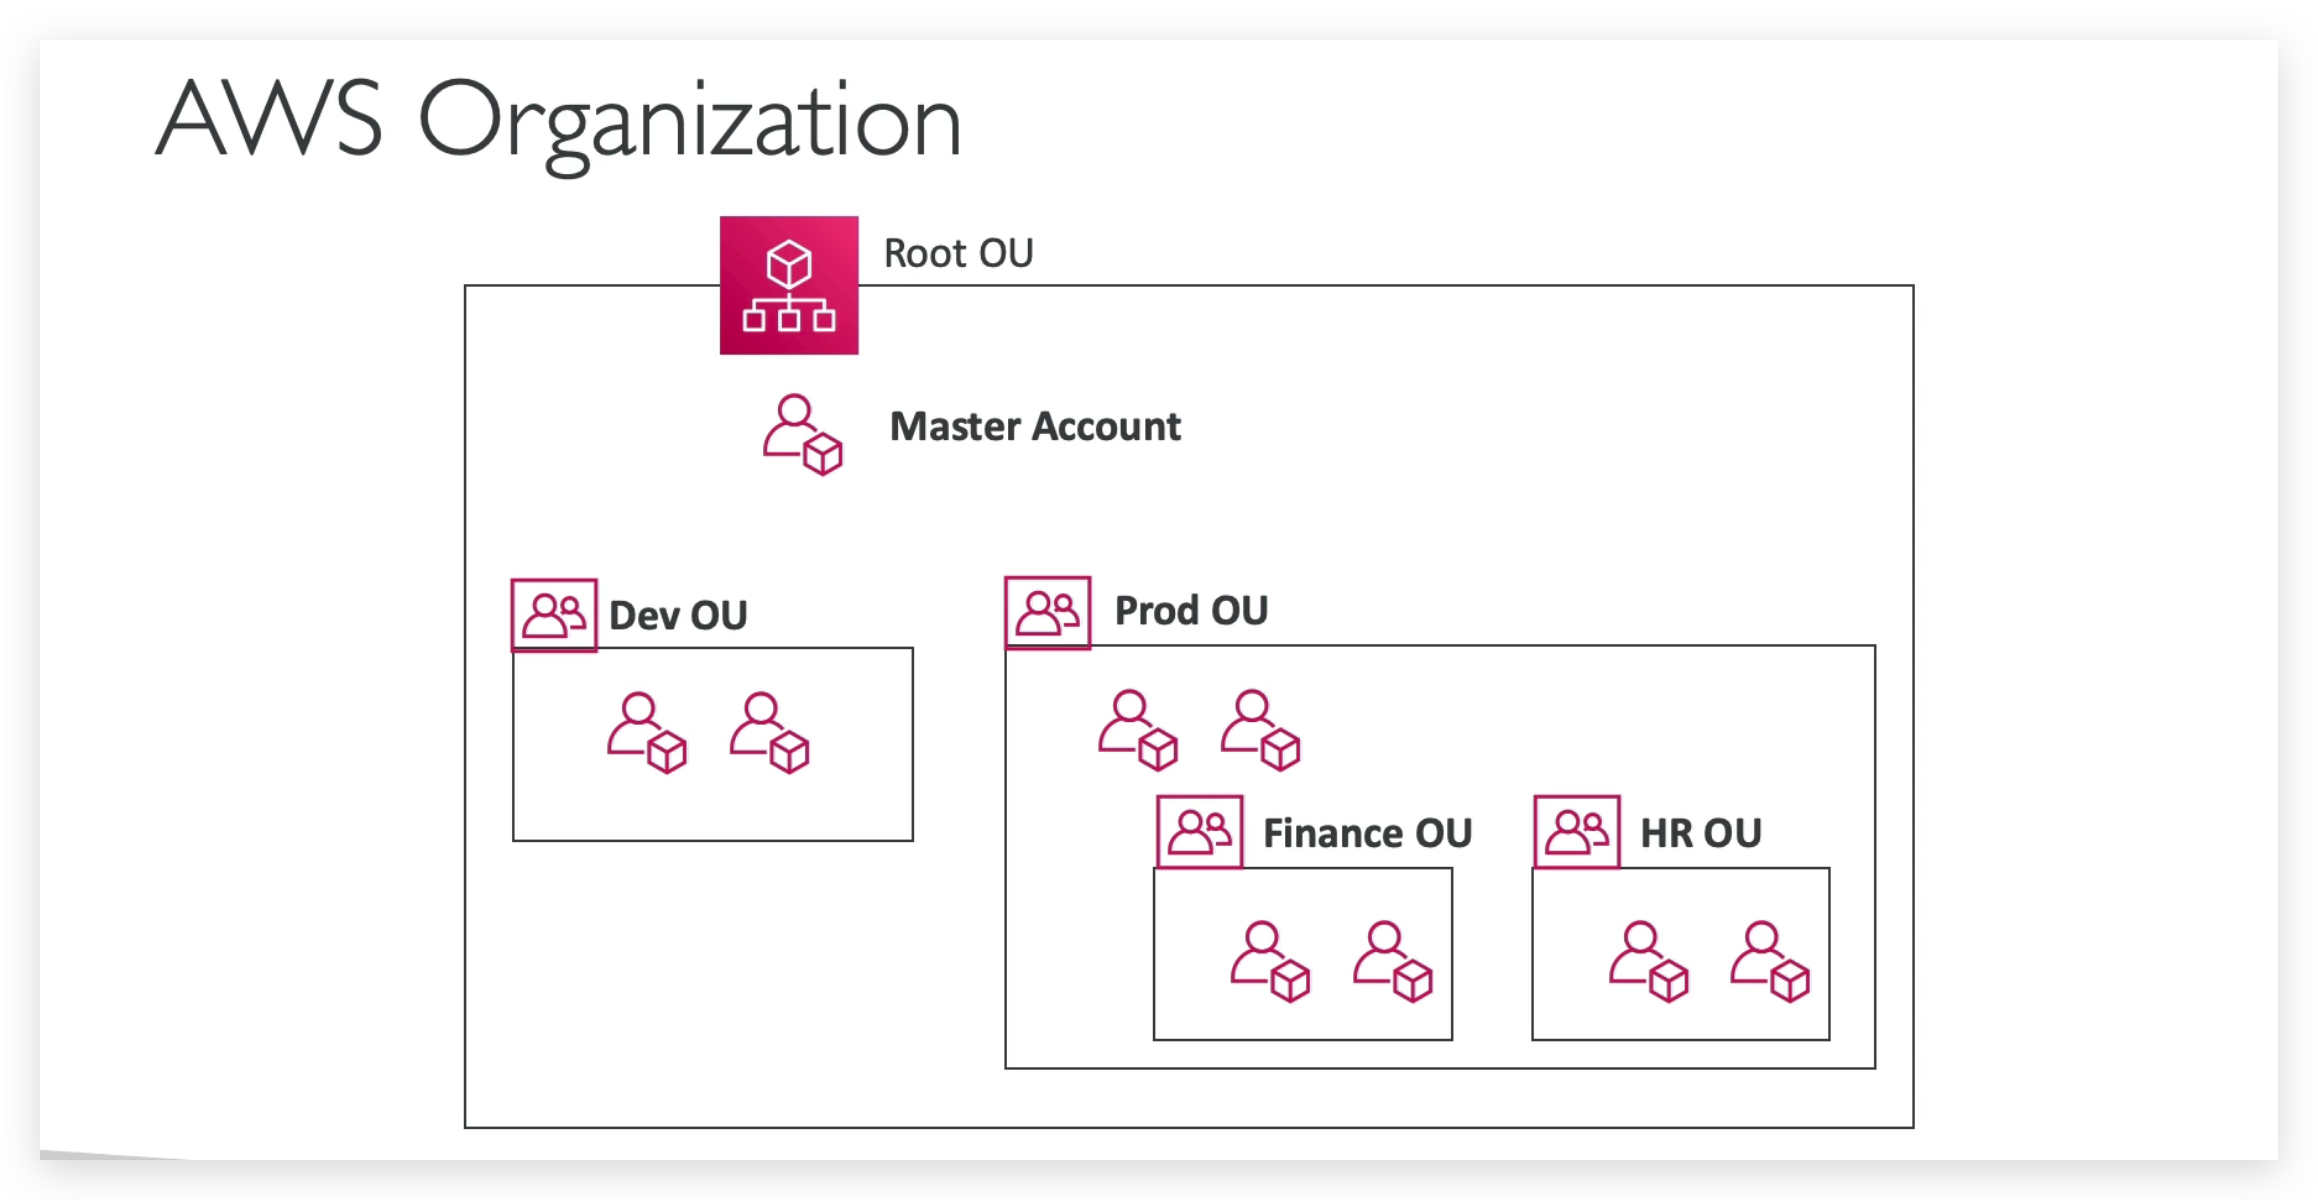
Task: Select first account directly under Prod OU
Action: [x=1138, y=730]
